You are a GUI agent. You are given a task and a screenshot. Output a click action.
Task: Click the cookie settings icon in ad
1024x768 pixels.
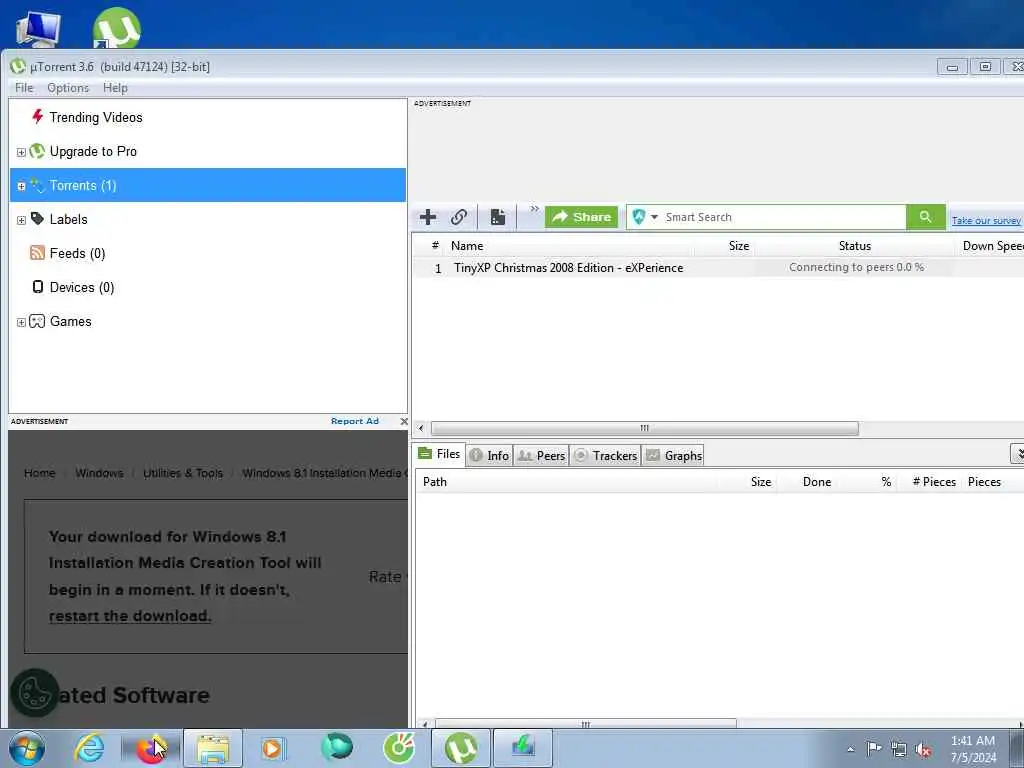tap(35, 693)
